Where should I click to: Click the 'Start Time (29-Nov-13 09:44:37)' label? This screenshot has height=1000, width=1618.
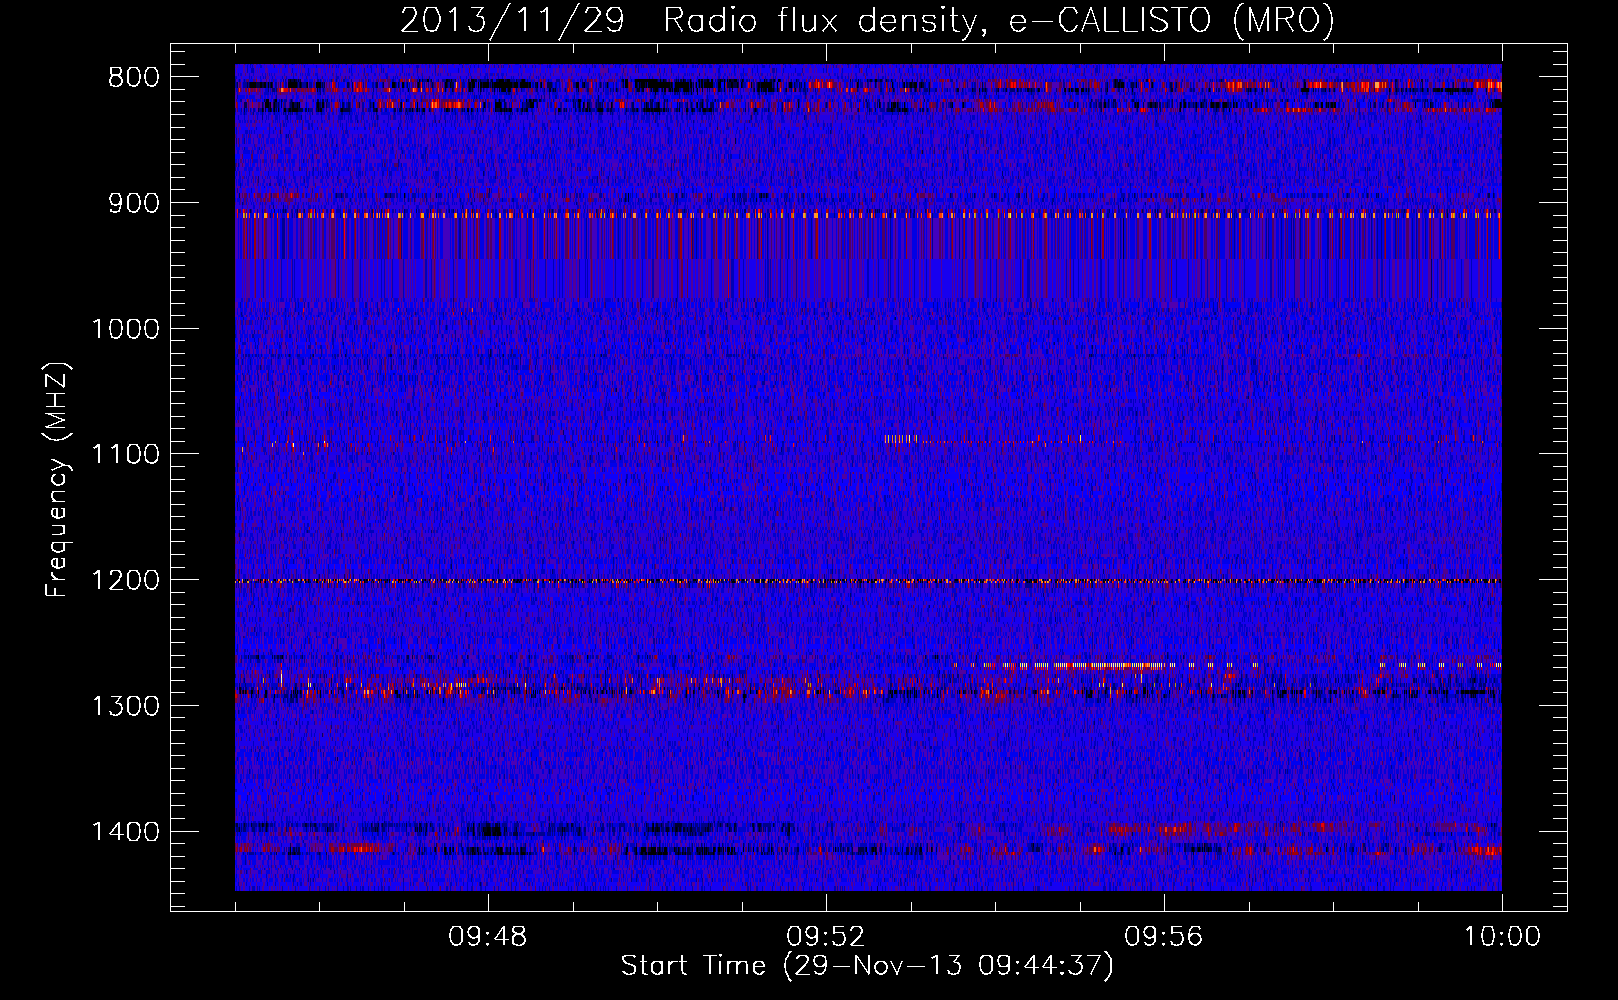(867, 966)
